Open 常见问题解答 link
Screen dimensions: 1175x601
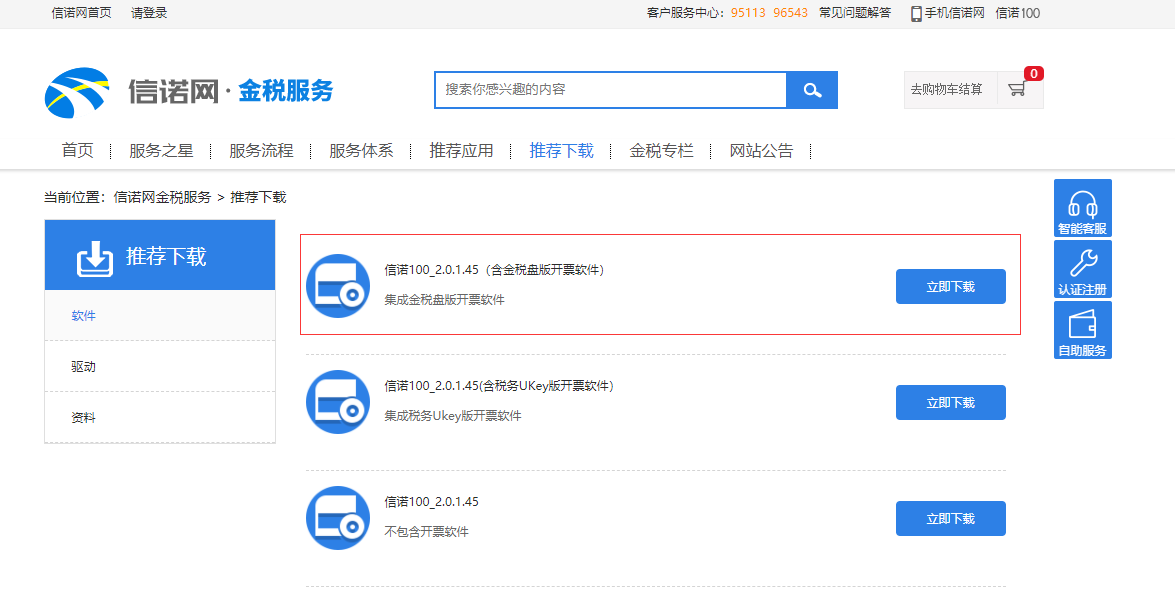click(855, 13)
